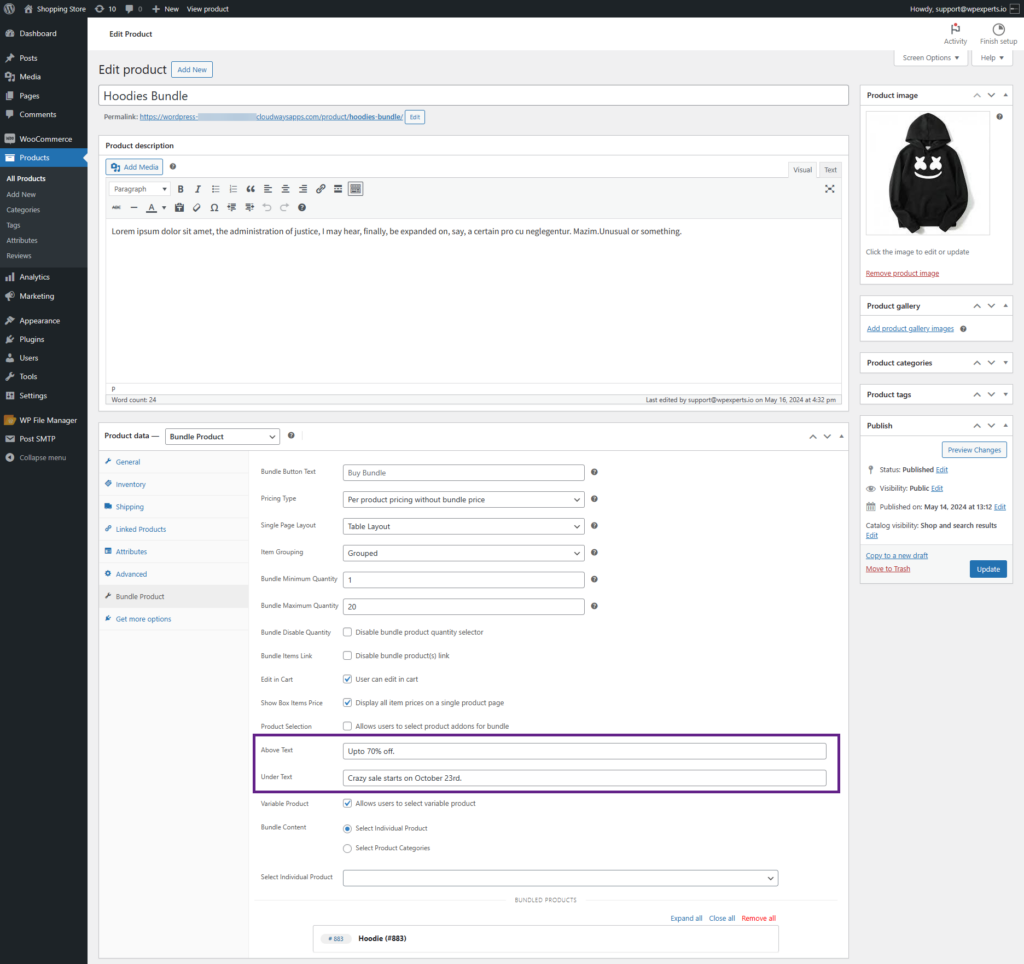Click Move to Trash link
Image resolution: width=1024 pixels, height=964 pixels.
pos(888,569)
